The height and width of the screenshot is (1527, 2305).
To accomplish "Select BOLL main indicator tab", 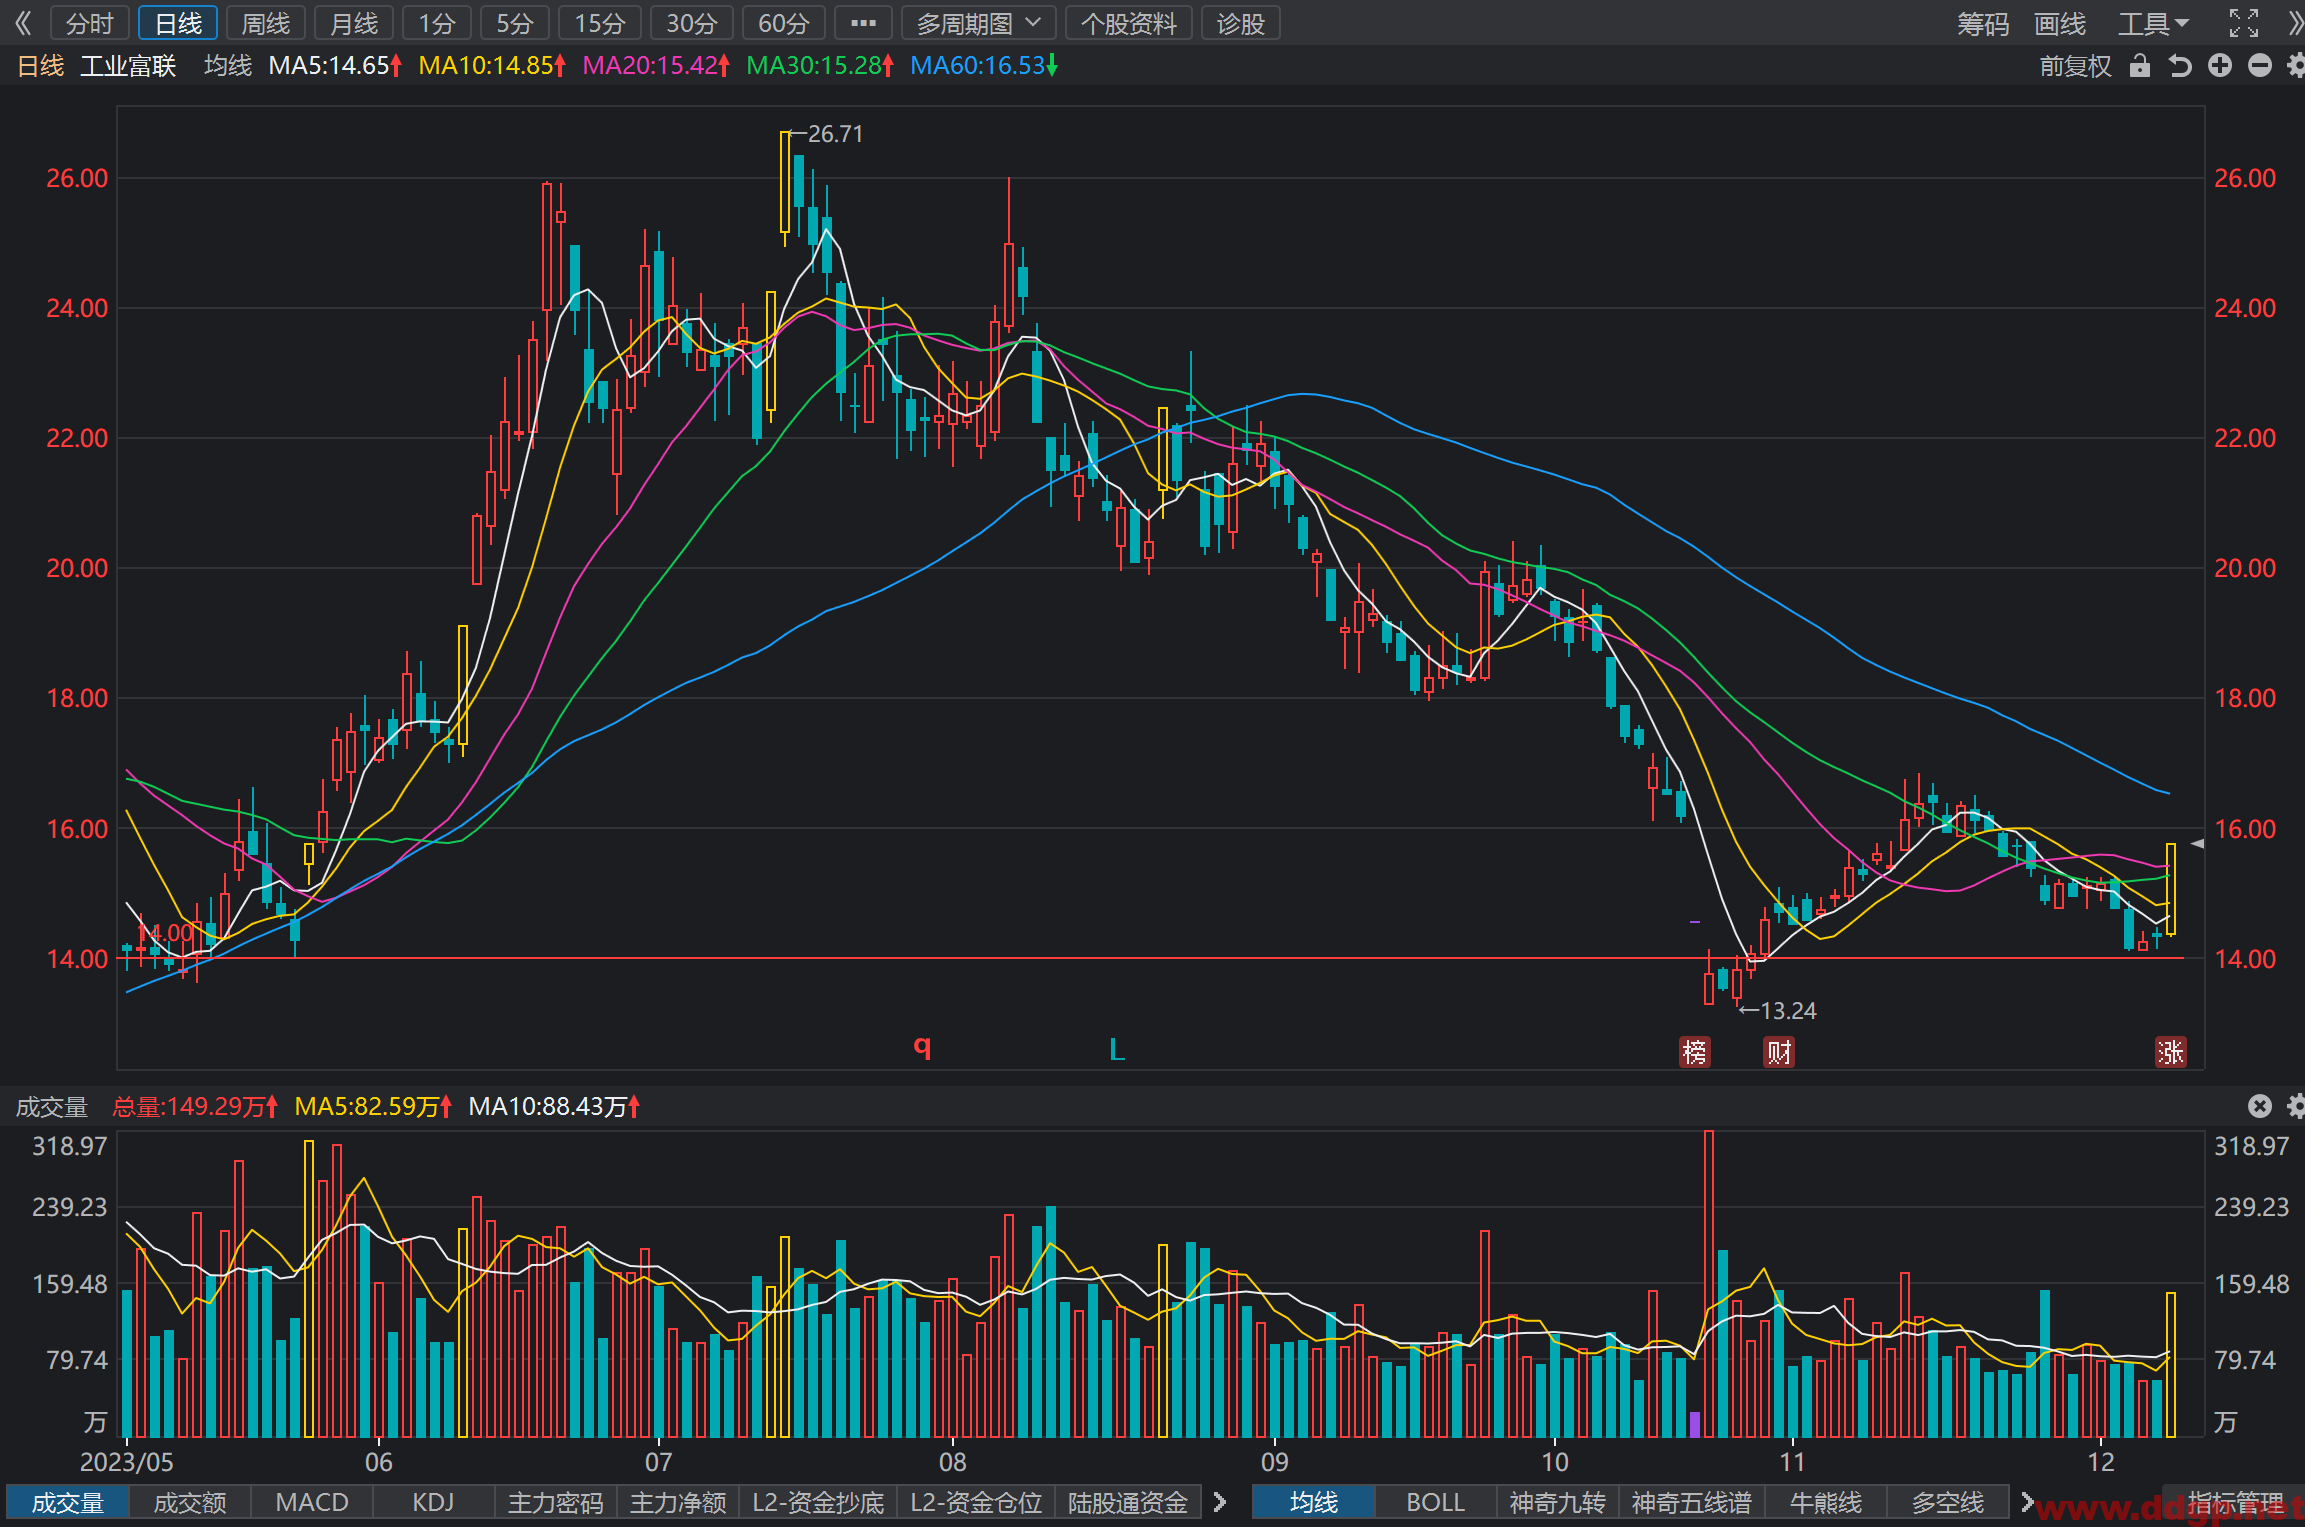I will (1436, 1502).
